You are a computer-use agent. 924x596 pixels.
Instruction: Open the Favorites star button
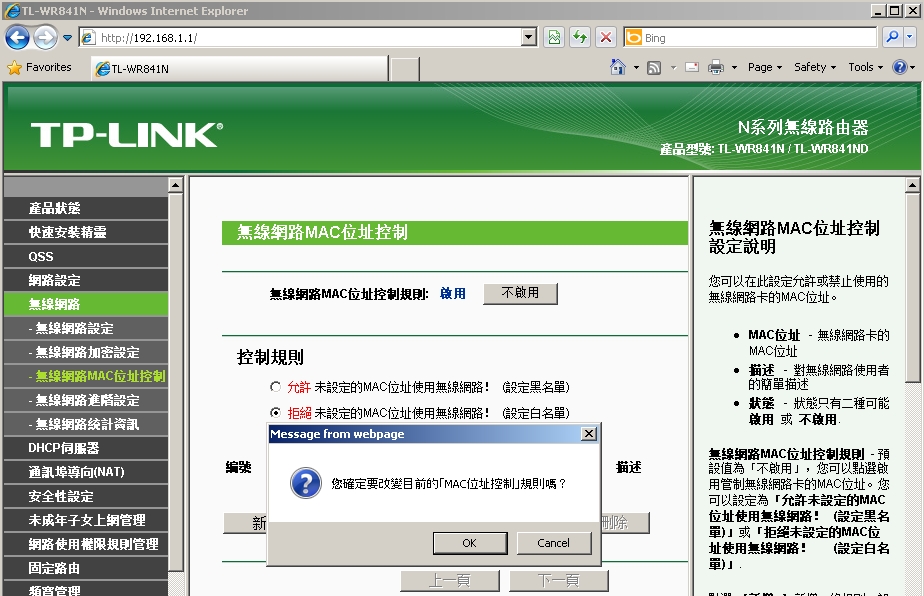(39, 67)
